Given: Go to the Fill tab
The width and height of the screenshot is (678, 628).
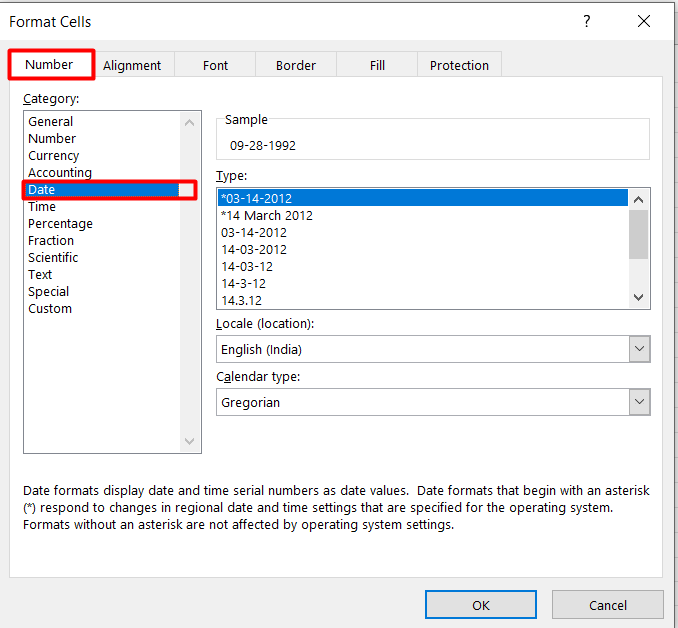Looking at the screenshot, I should (x=377, y=65).
